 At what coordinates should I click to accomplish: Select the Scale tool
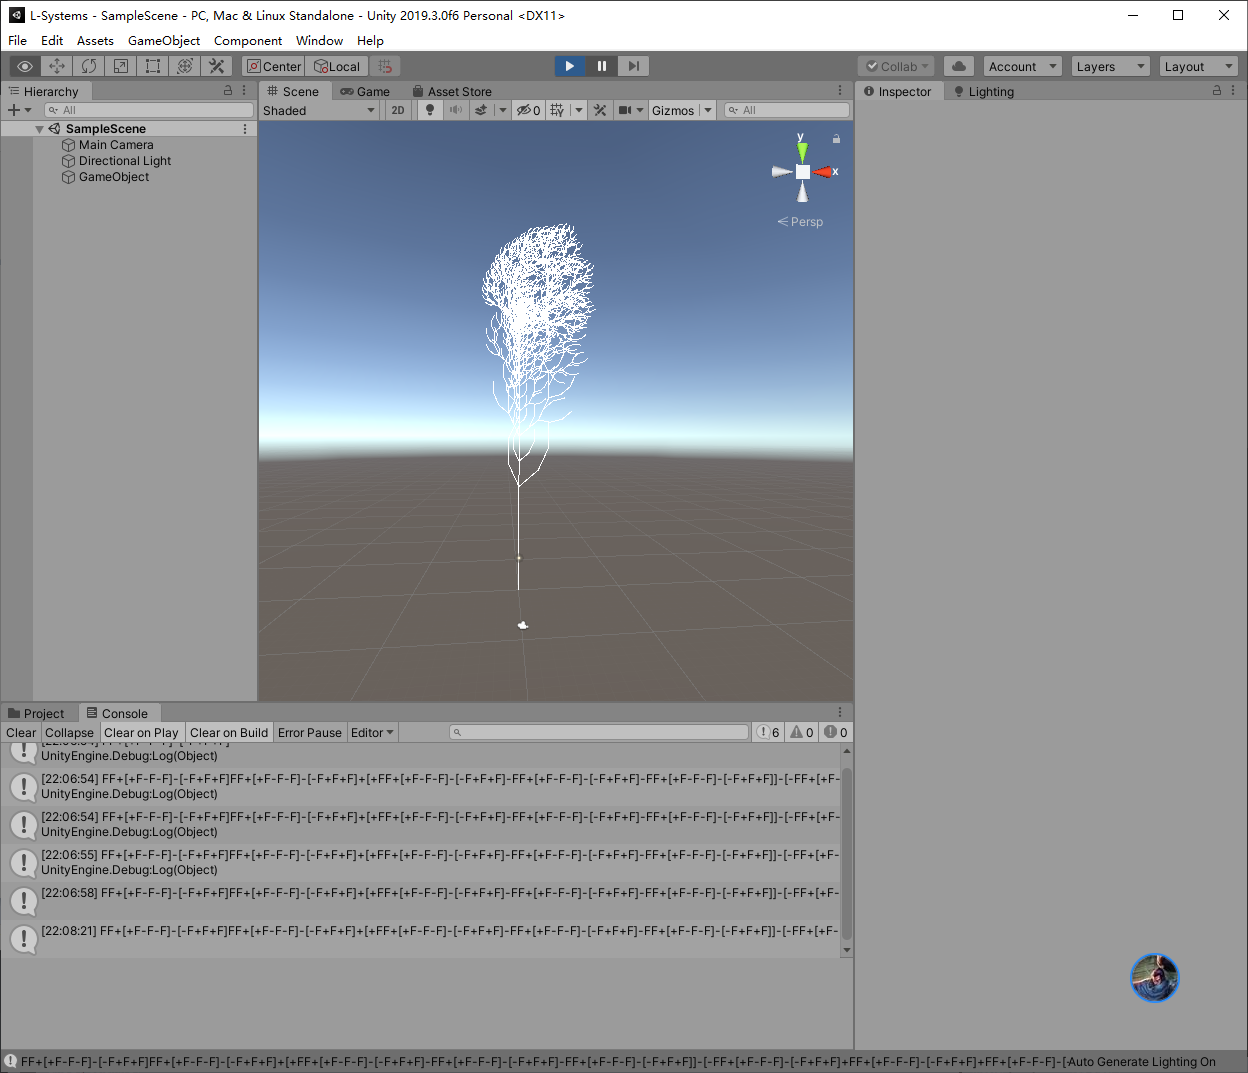(121, 66)
